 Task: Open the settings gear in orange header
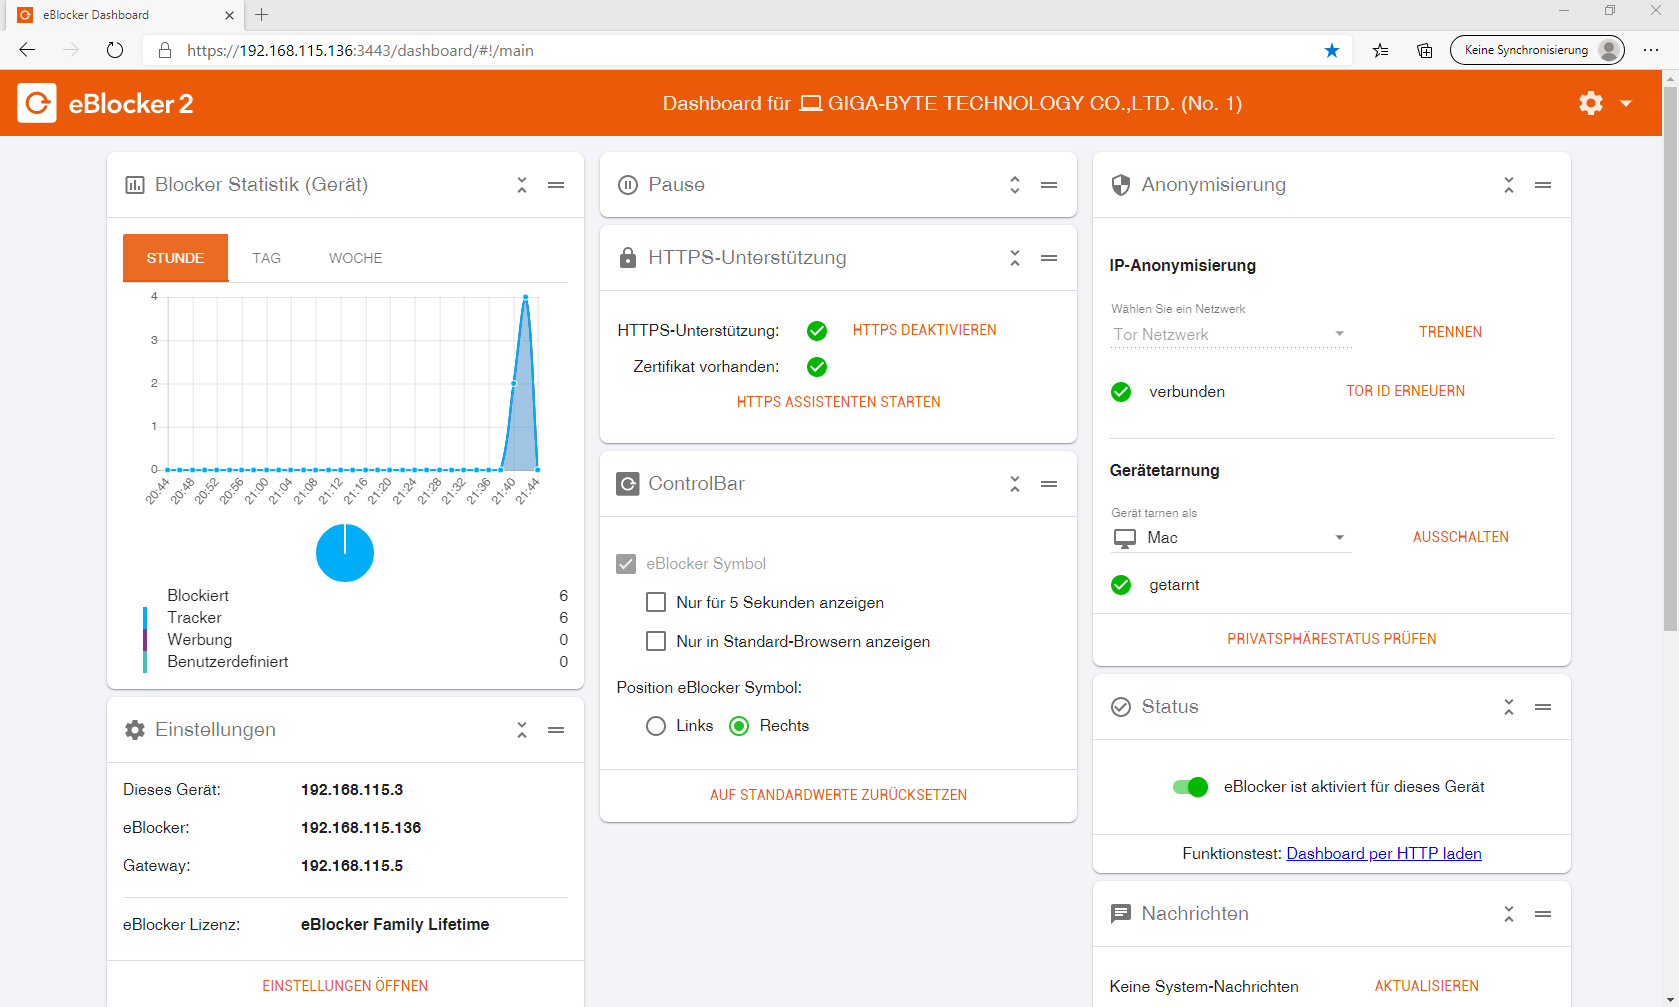tap(1591, 103)
